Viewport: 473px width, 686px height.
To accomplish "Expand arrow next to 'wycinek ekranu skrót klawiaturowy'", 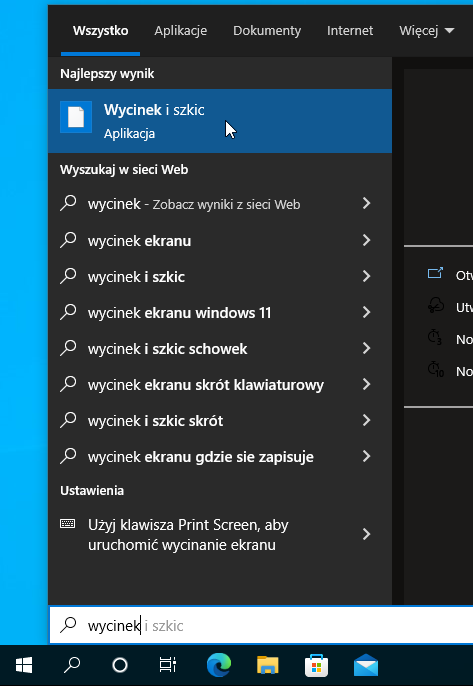I will (367, 384).
